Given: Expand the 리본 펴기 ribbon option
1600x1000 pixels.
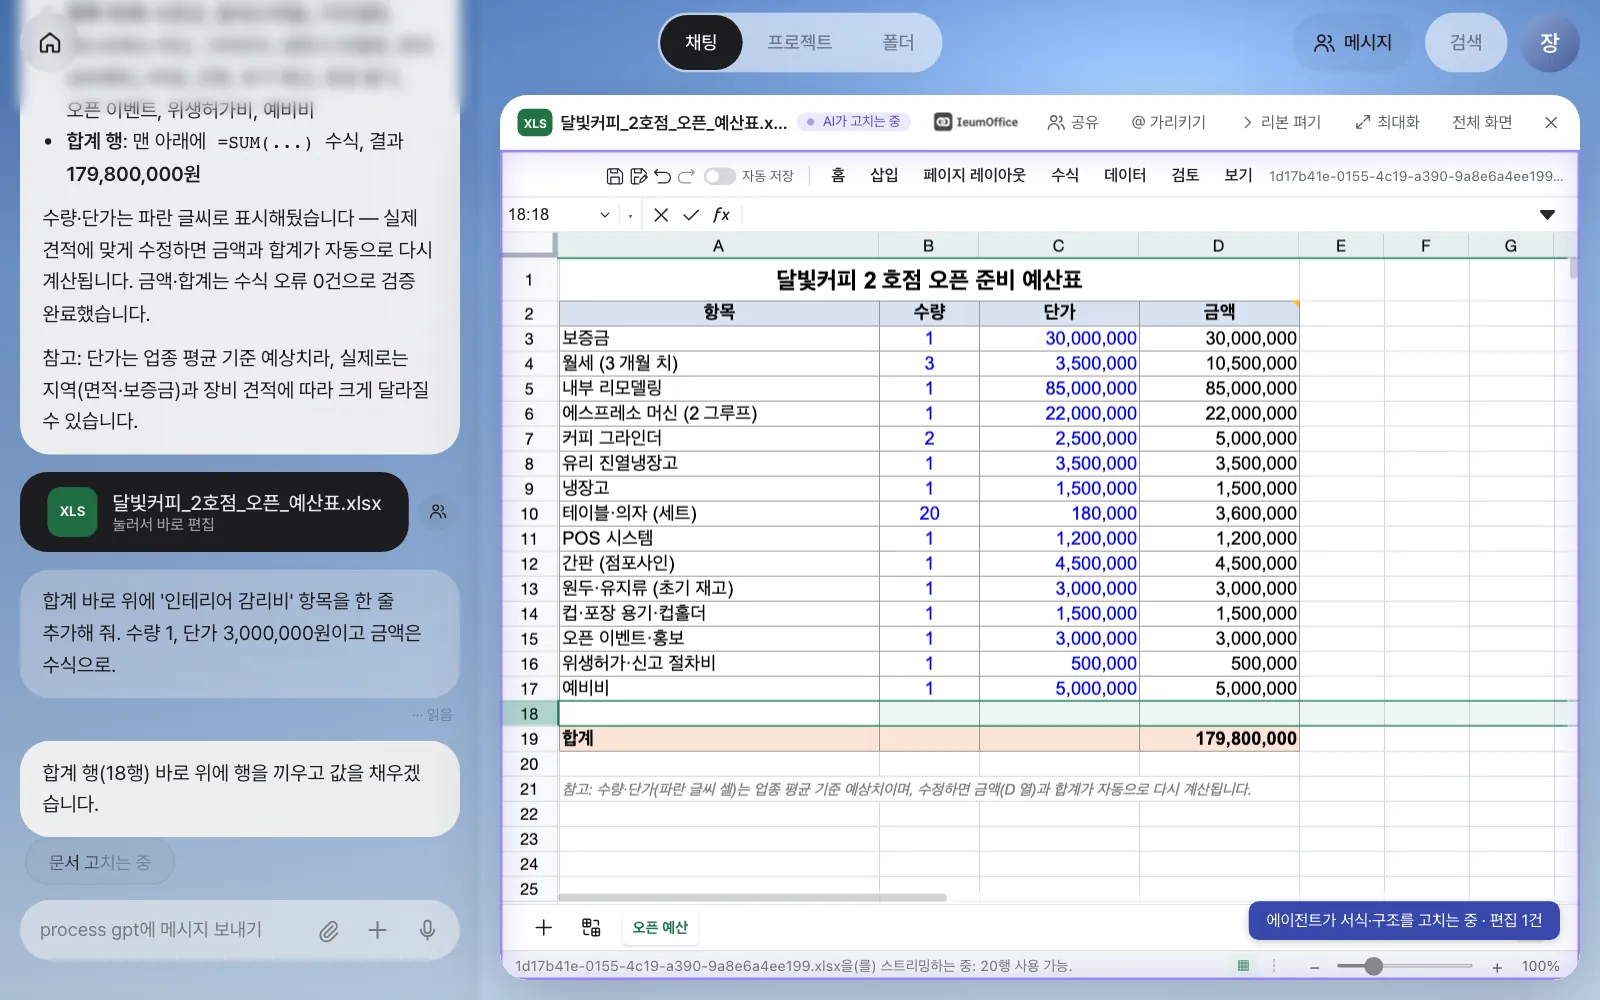Looking at the screenshot, I should click(1281, 122).
